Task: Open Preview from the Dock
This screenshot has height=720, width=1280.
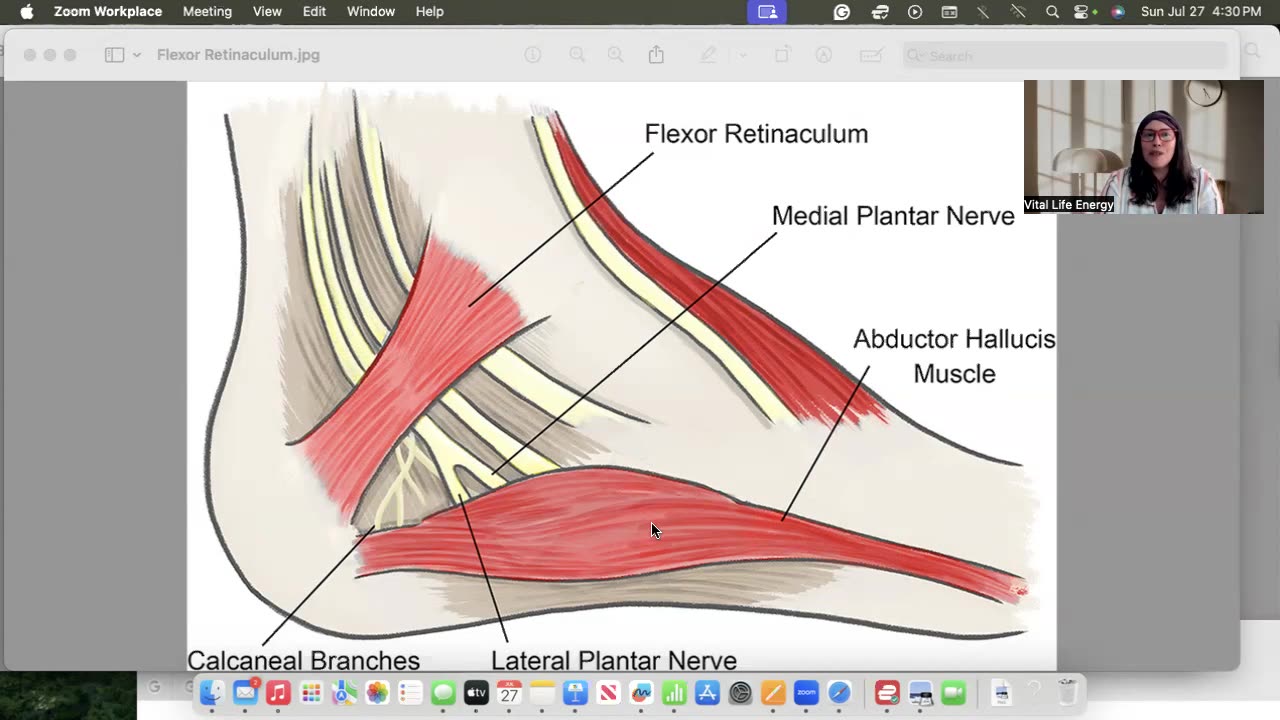Action: click(x=920, y=692)
